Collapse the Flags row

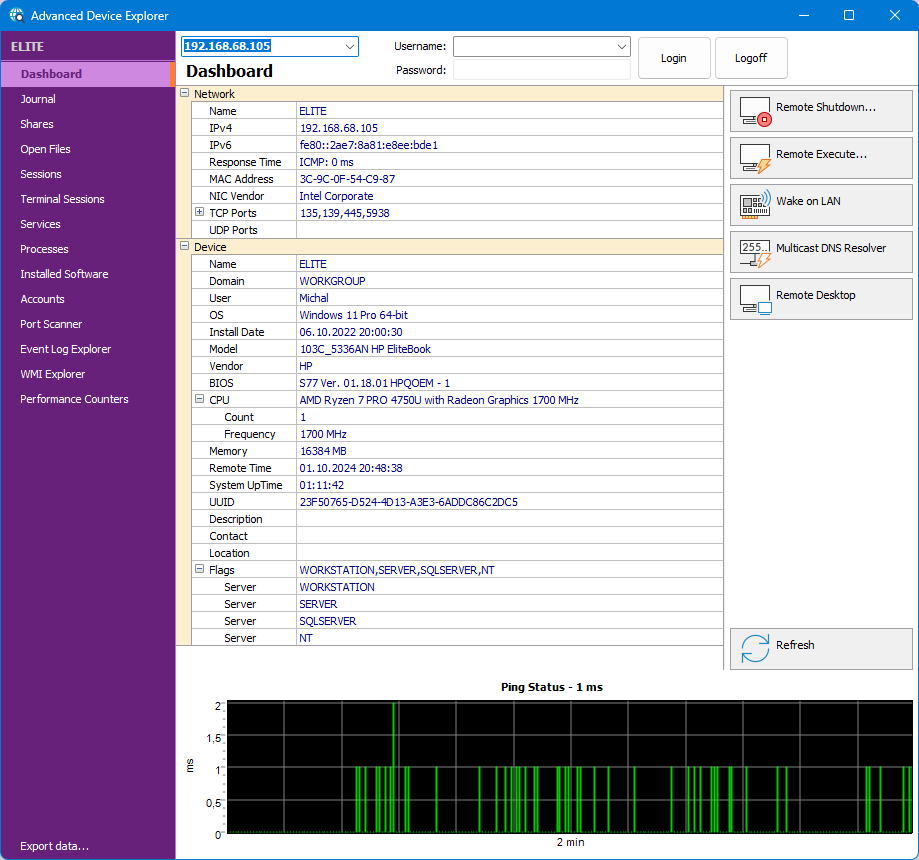pyautogui.click(x=199, y=569)
